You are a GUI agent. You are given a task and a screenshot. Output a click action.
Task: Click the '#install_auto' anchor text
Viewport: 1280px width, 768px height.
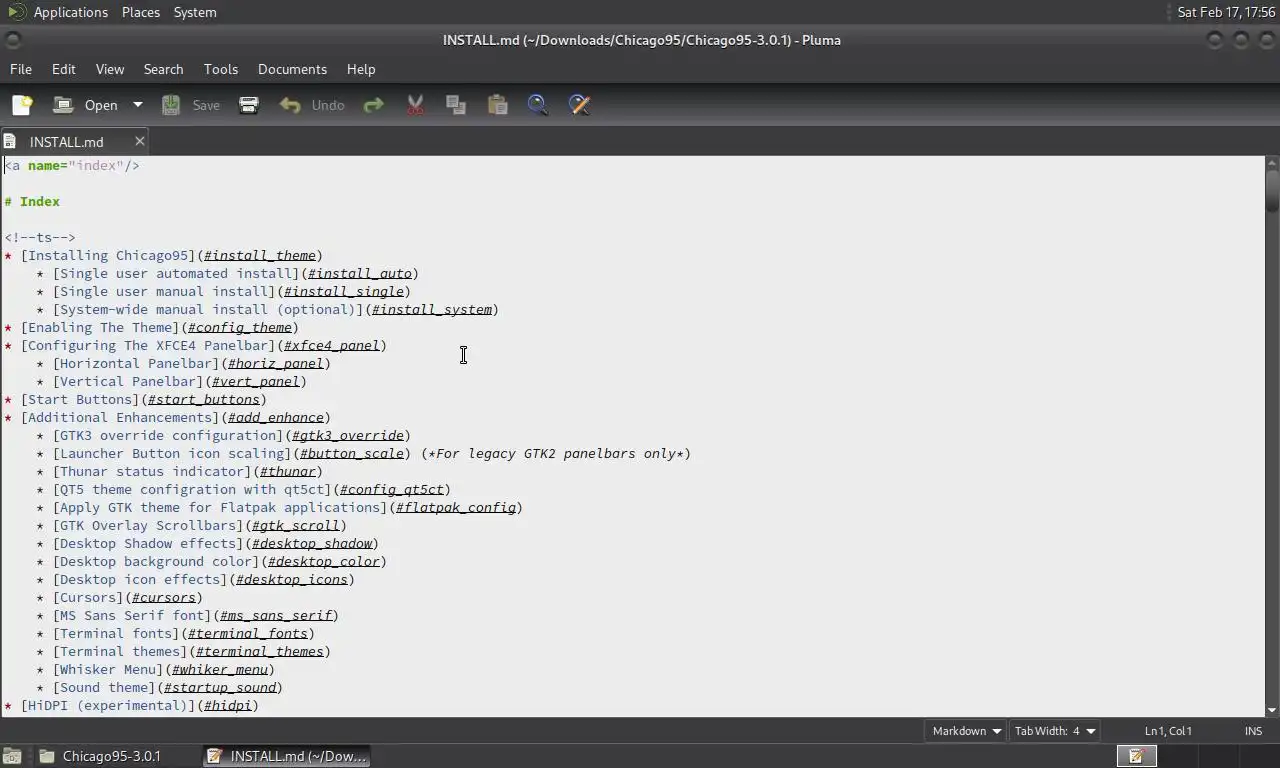360,274
